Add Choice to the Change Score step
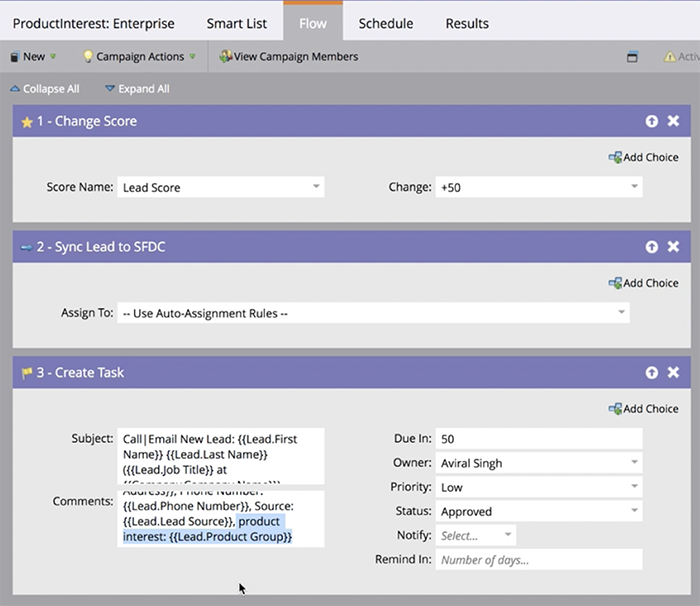Screen dimensions: 700x606 (643, 157)
